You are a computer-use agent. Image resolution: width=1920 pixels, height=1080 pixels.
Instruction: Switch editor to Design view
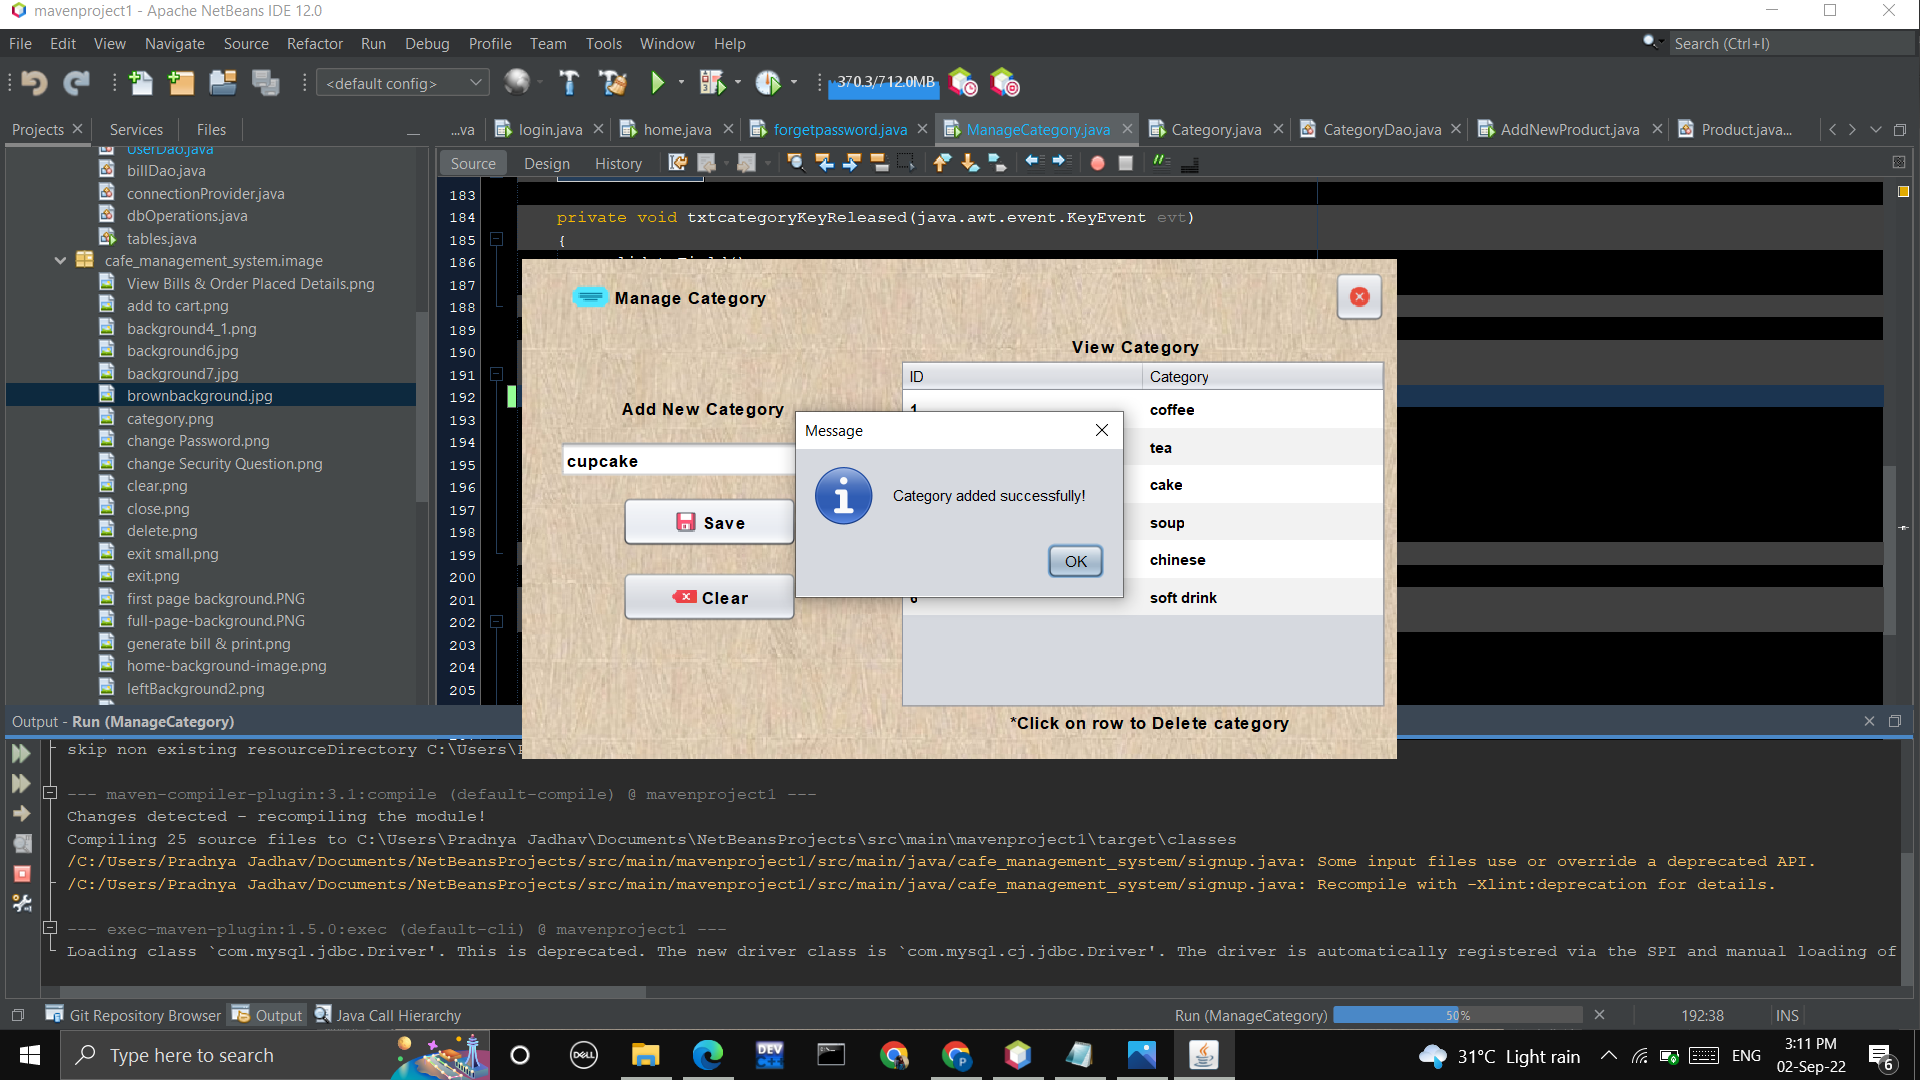coord(547,163)
